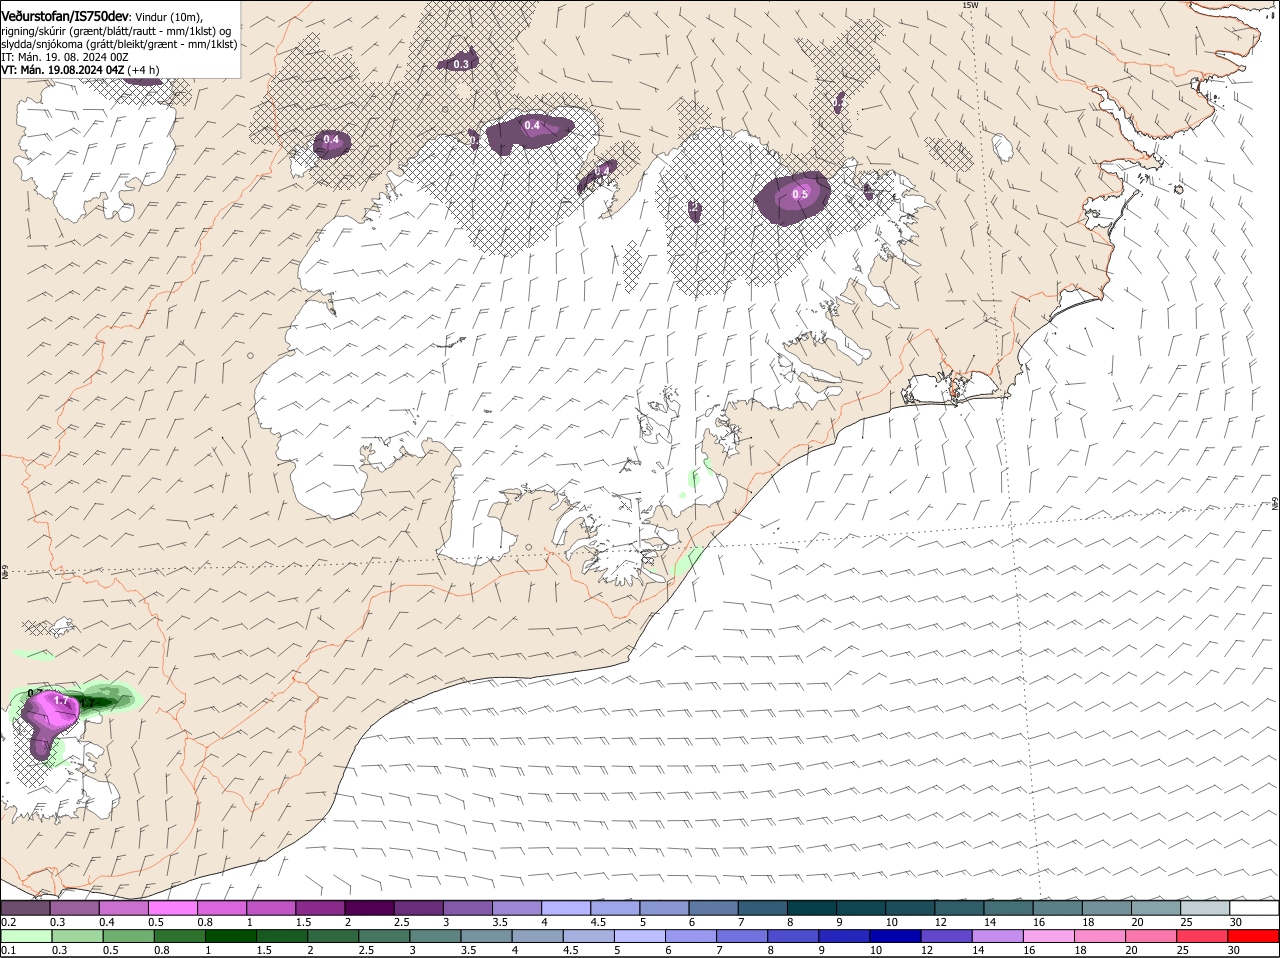Click the deep blue bottom-row swatch between 10 and 12

coord(896,936)
